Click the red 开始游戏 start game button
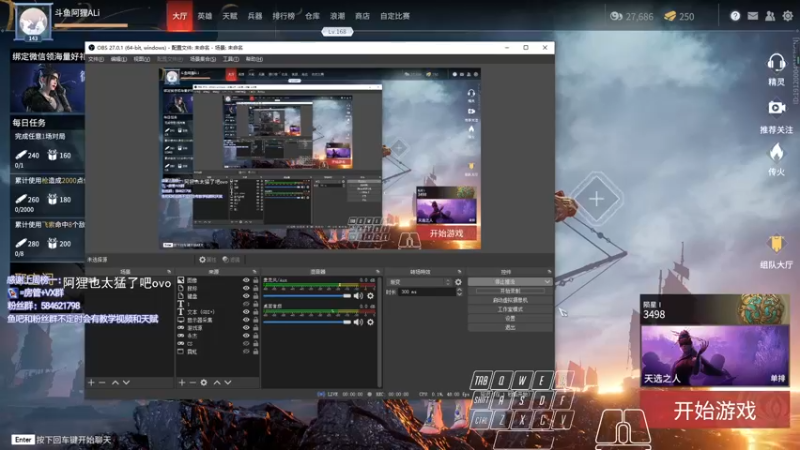800x450 pixels. [x=715, y=410]
